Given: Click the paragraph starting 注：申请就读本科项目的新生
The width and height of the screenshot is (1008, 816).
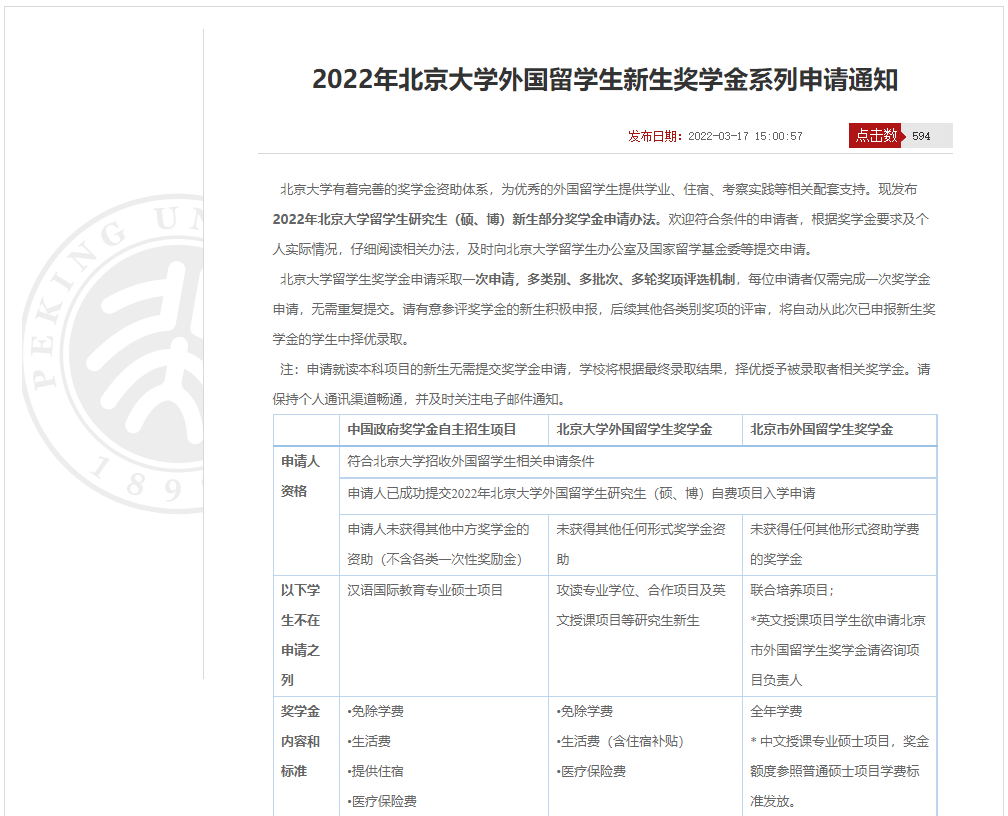Looking at the screenshot, I should tap(601, 384).
